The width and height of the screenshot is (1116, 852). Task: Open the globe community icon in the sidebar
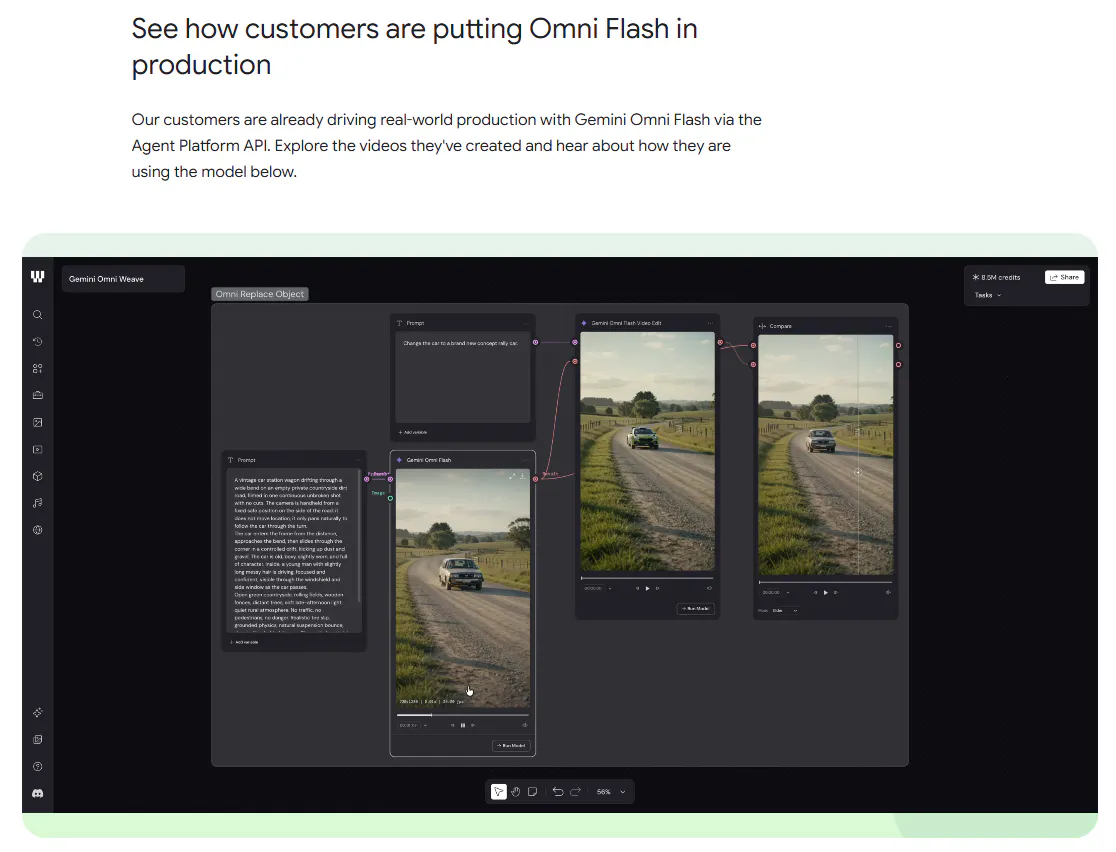tap(38, 530)
